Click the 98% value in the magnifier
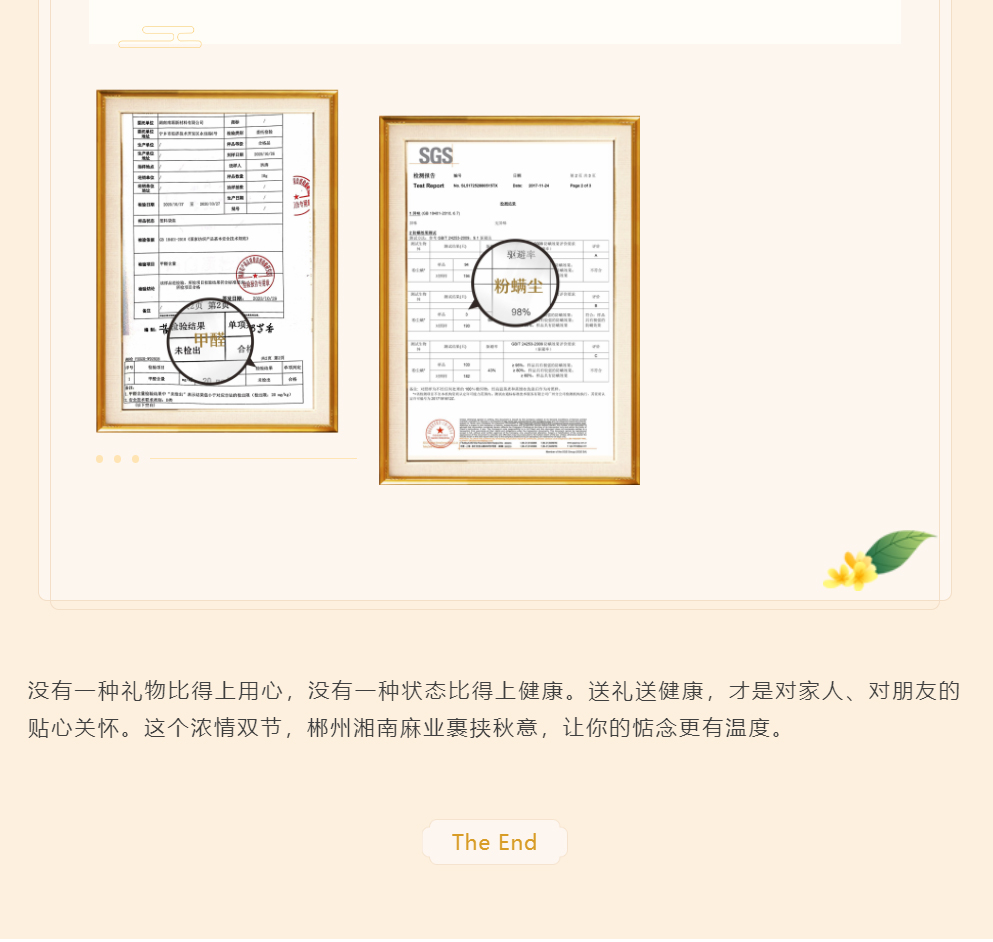 tap(521, 312)
